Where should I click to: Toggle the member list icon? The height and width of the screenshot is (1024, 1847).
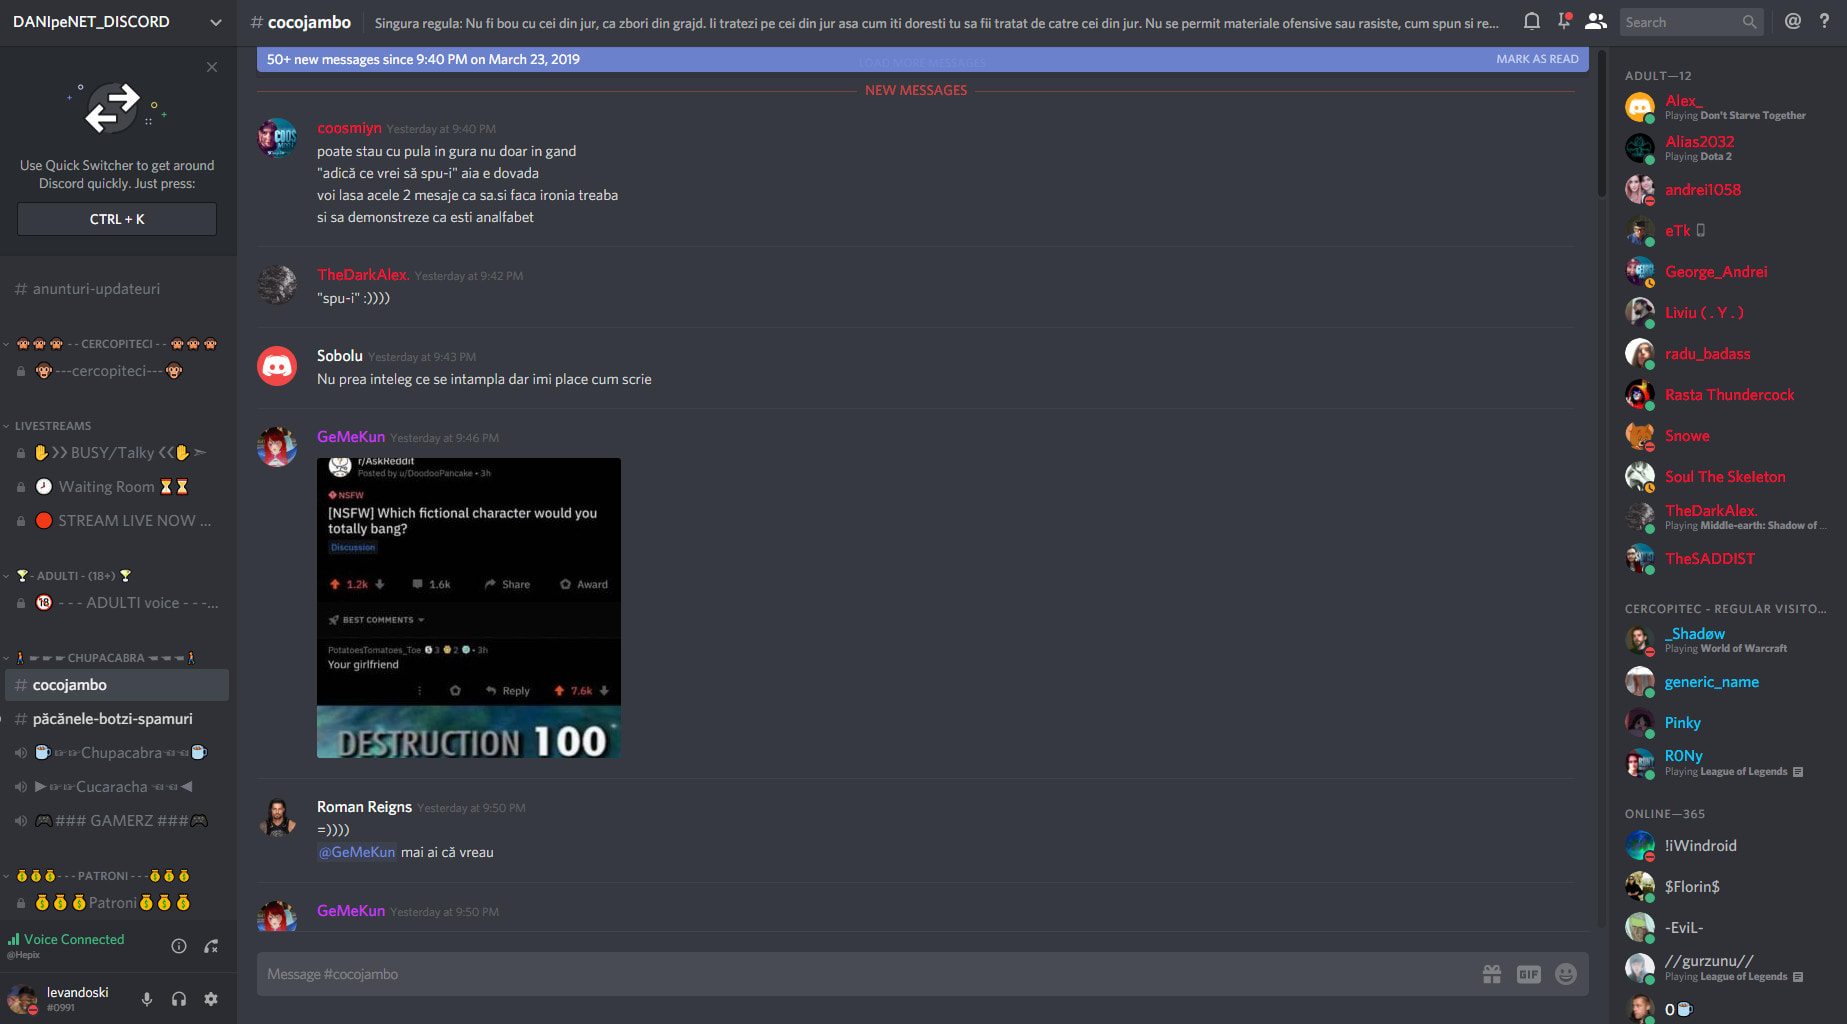click(x=1596, y=21)
